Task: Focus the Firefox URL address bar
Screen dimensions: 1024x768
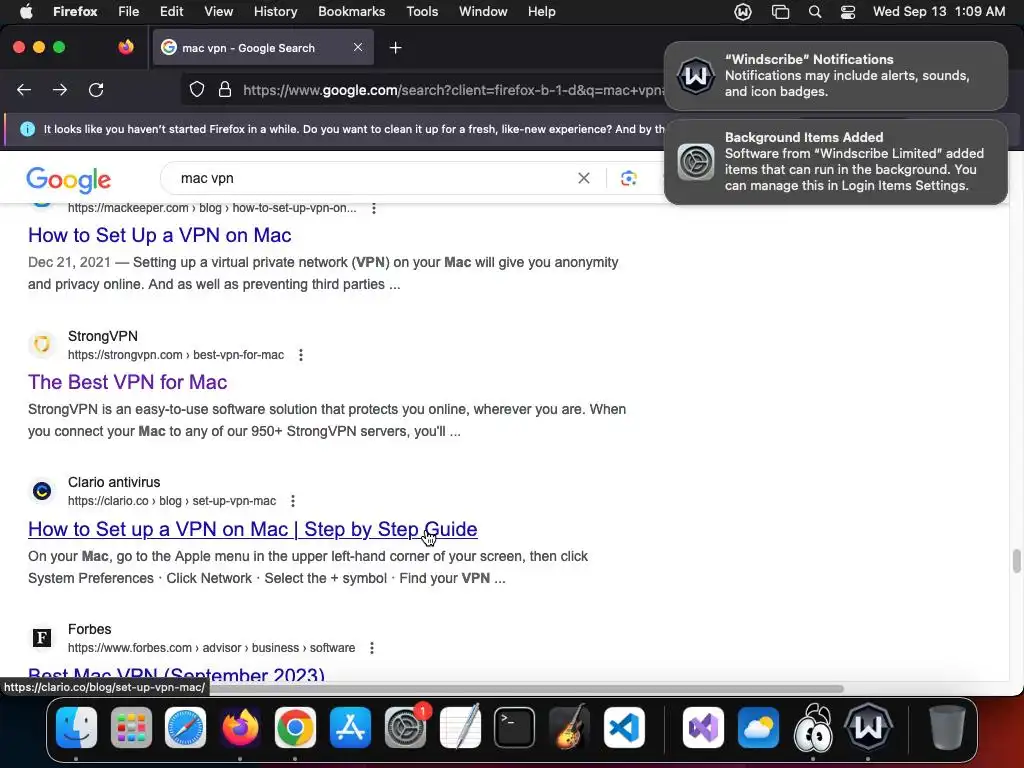Action: click(451, 89)
